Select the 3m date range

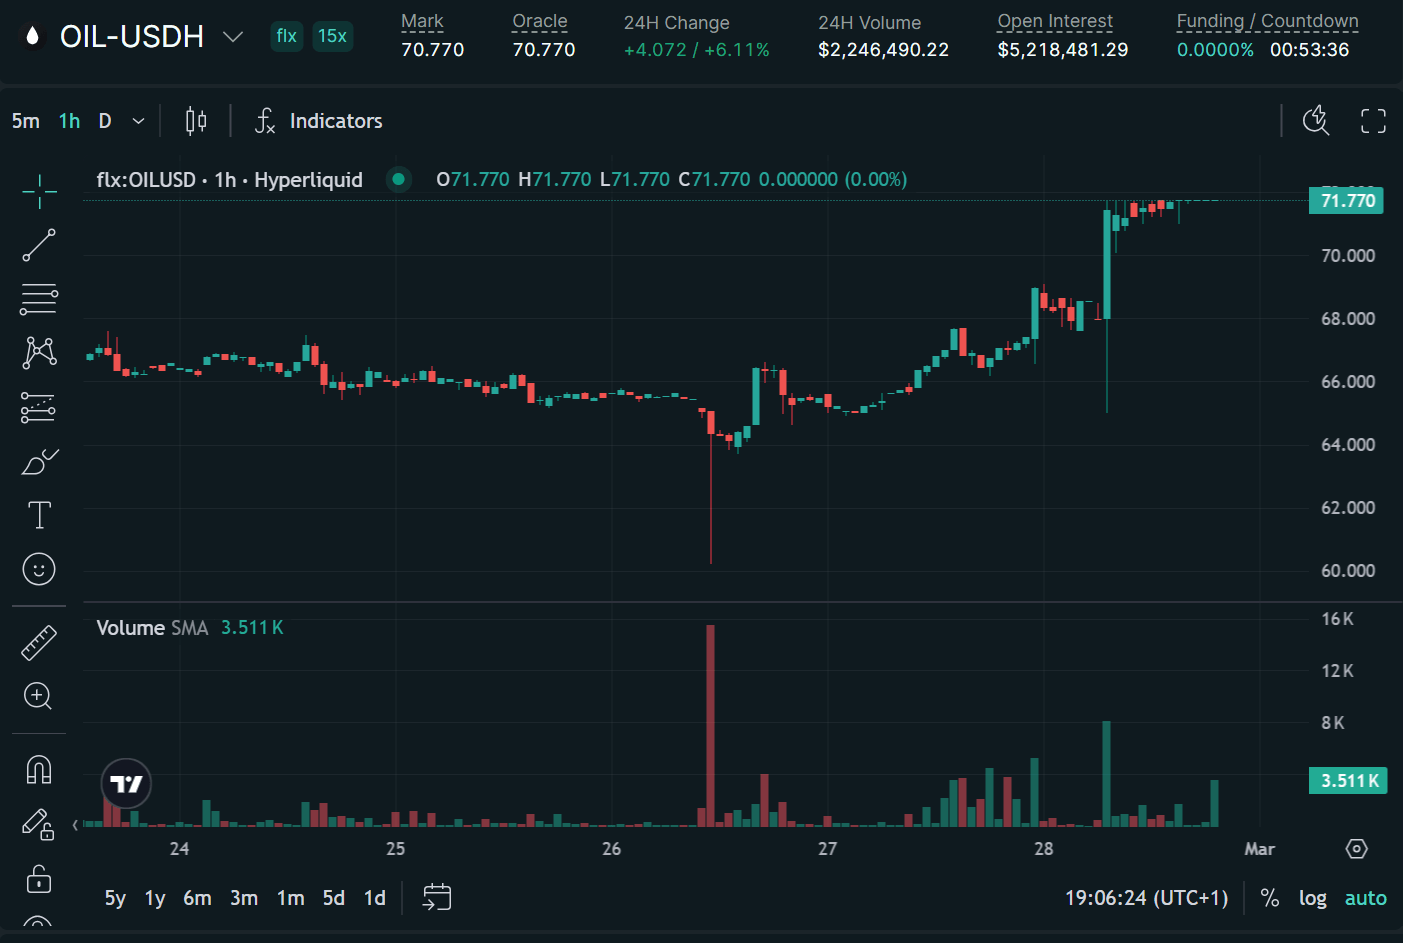(244, 898)
